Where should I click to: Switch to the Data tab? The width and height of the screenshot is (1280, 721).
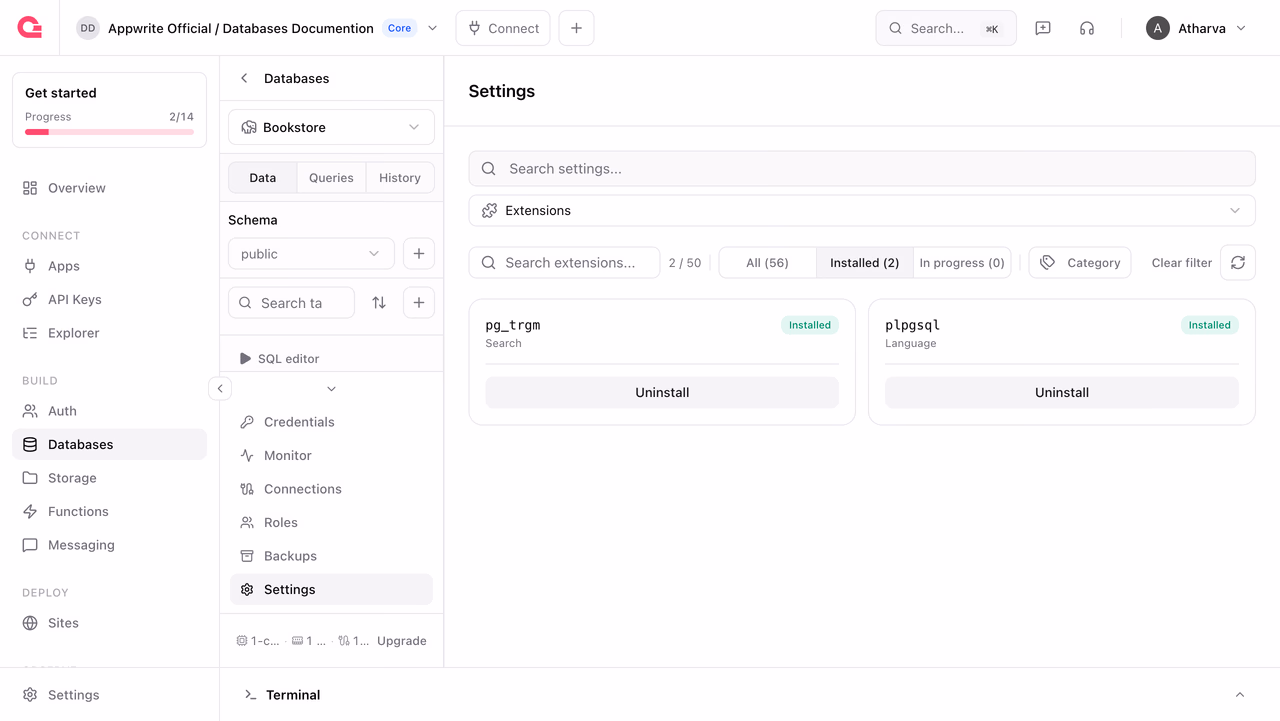263,178
